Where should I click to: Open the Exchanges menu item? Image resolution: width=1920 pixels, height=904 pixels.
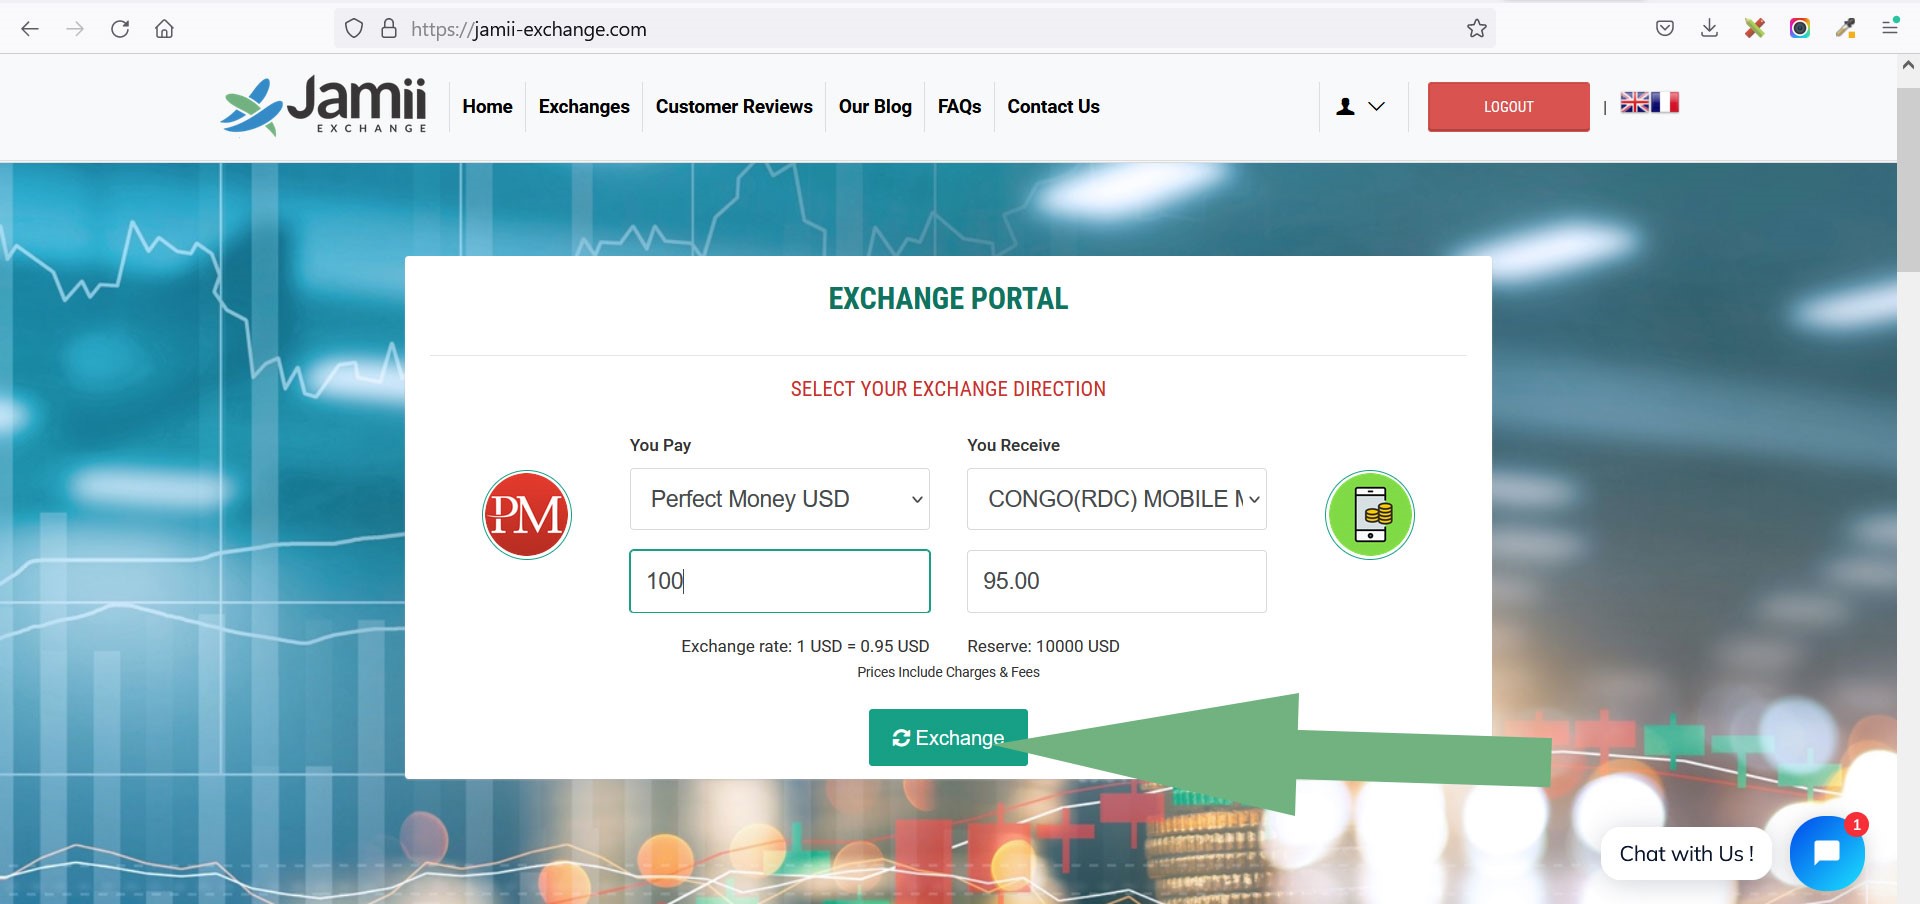[x=584, y=106]
